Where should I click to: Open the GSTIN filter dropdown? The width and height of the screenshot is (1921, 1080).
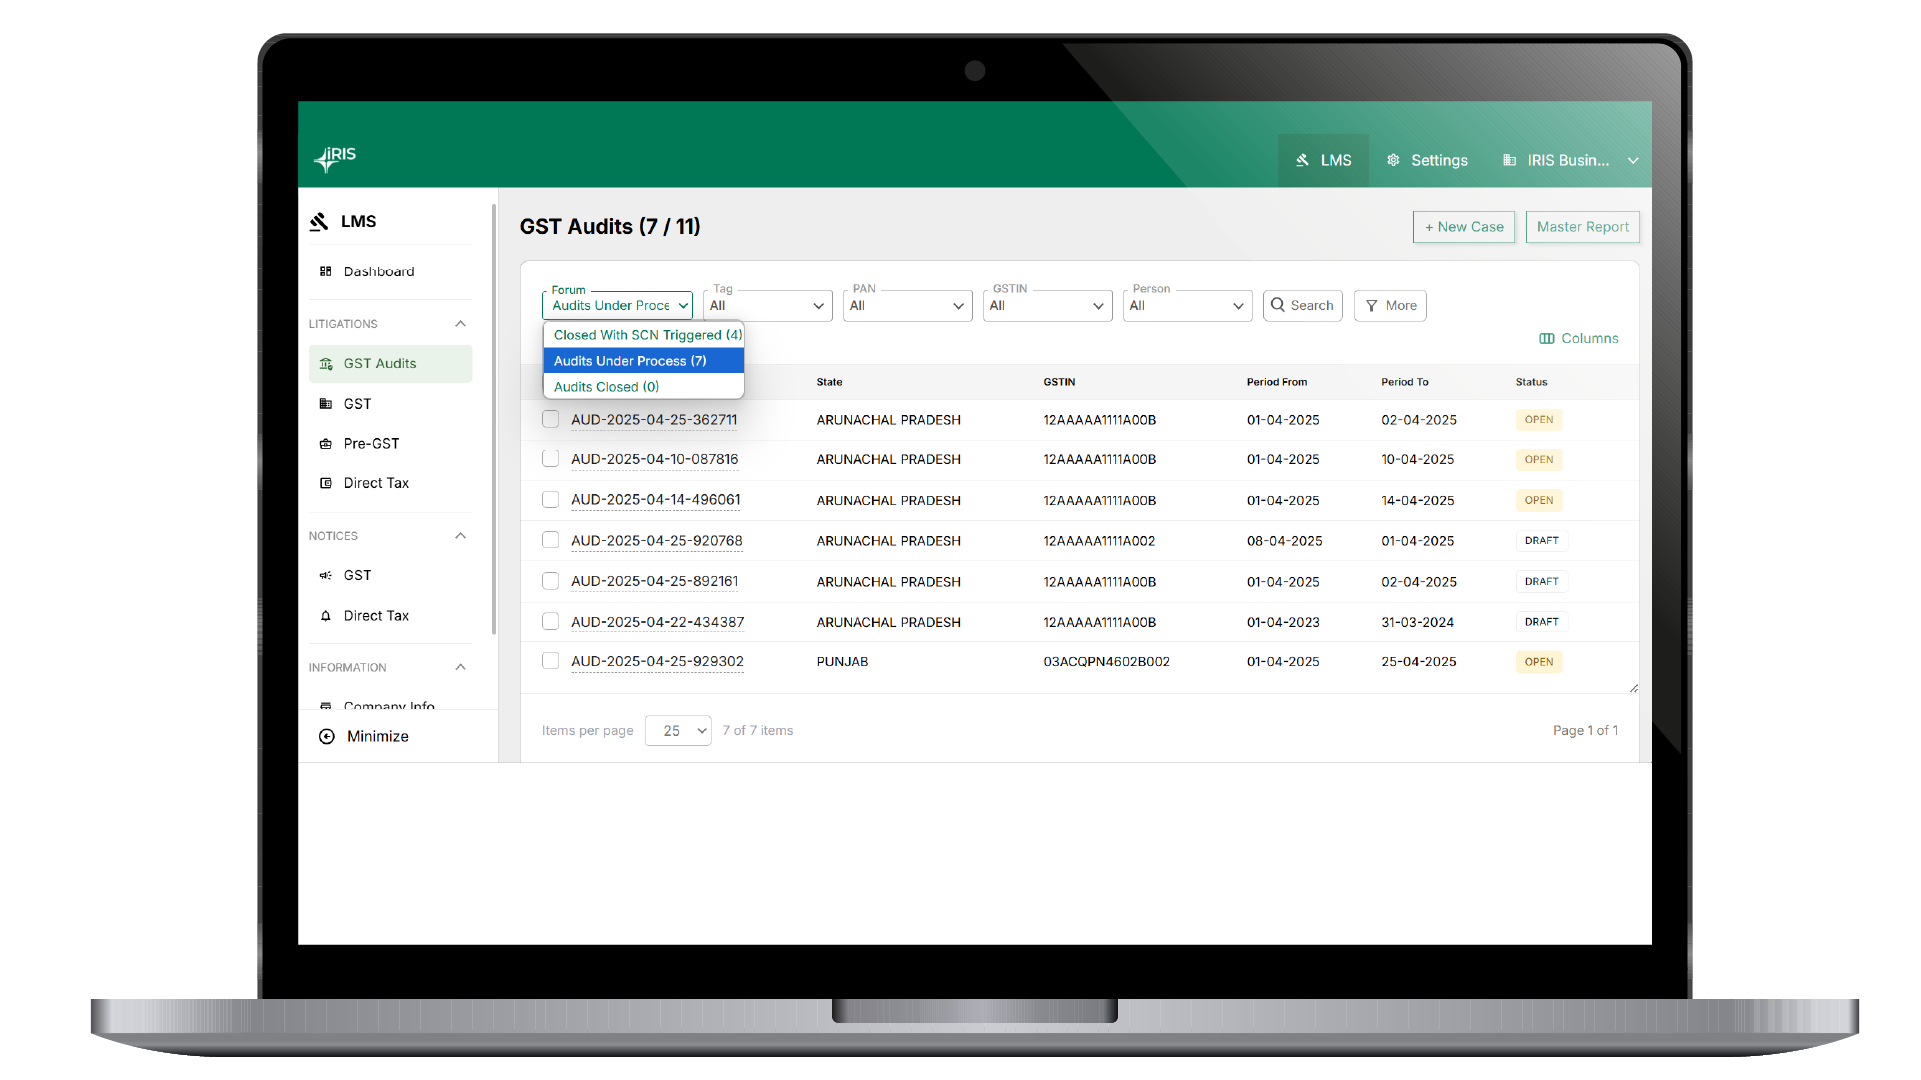tap(1048, 305)
